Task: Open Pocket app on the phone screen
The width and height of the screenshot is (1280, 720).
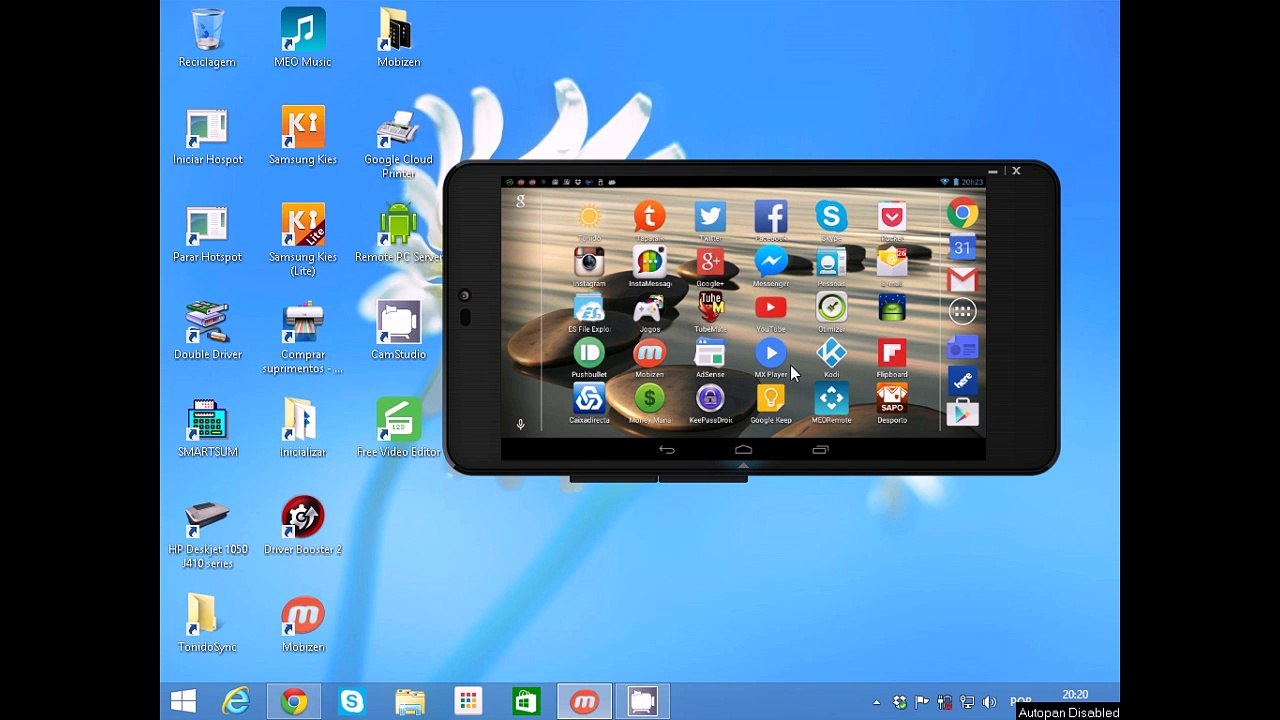Action: (892, 216)
